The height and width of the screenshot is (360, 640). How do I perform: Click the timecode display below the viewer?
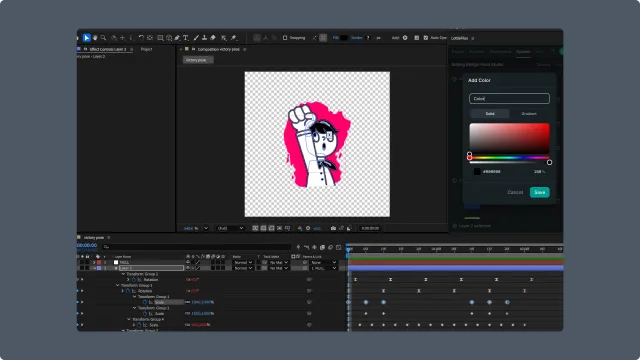[x=370, y=228]
